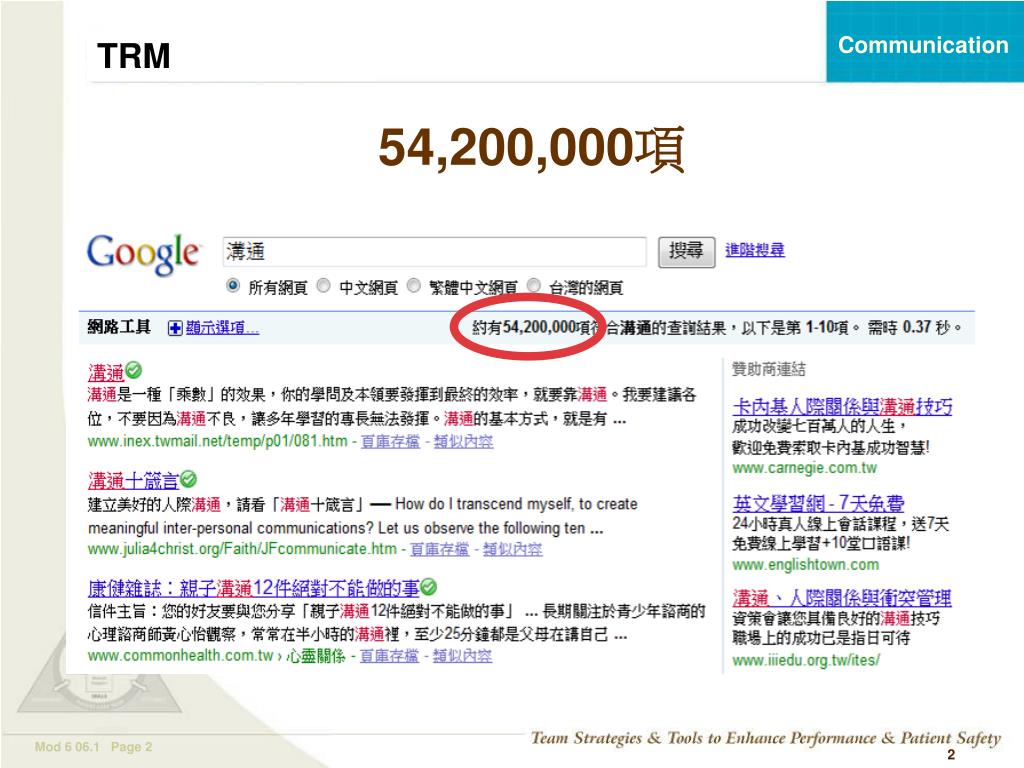Select the 繁體中文網頁 radio button
Viewport: 1024px width, 768px height.
(x=413, y=285)
